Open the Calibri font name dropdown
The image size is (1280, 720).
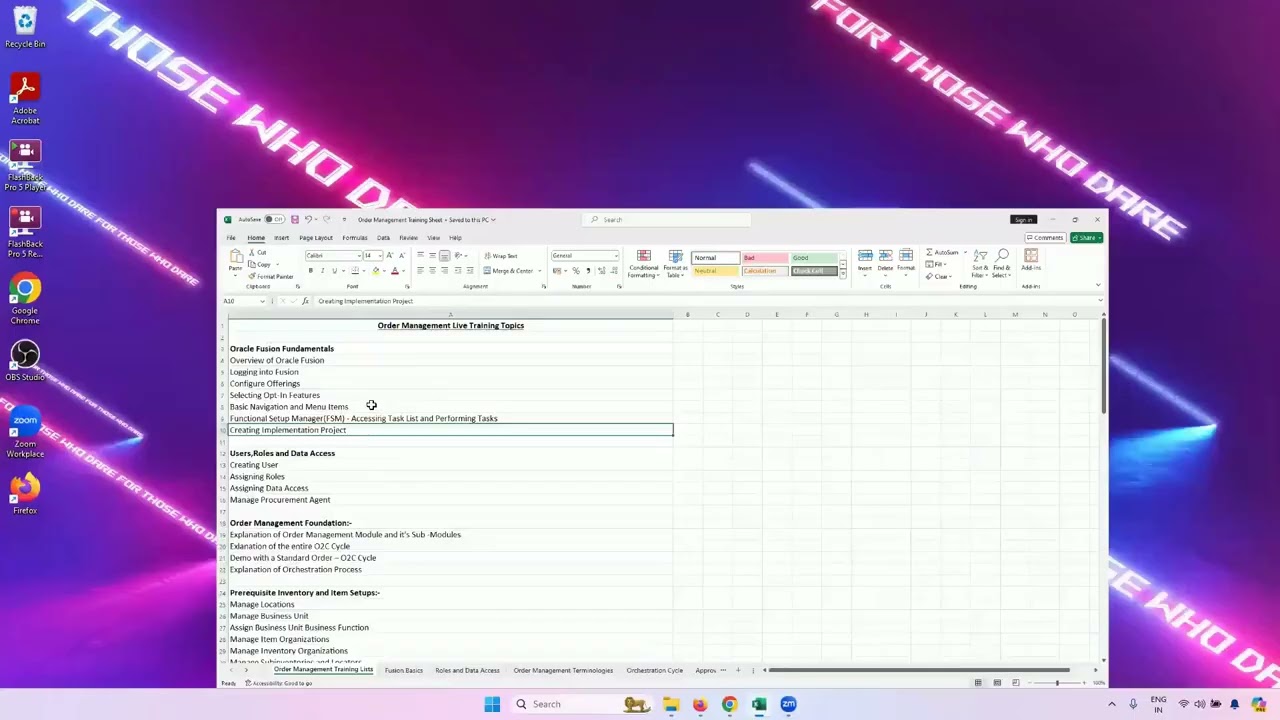coord(359,256)
